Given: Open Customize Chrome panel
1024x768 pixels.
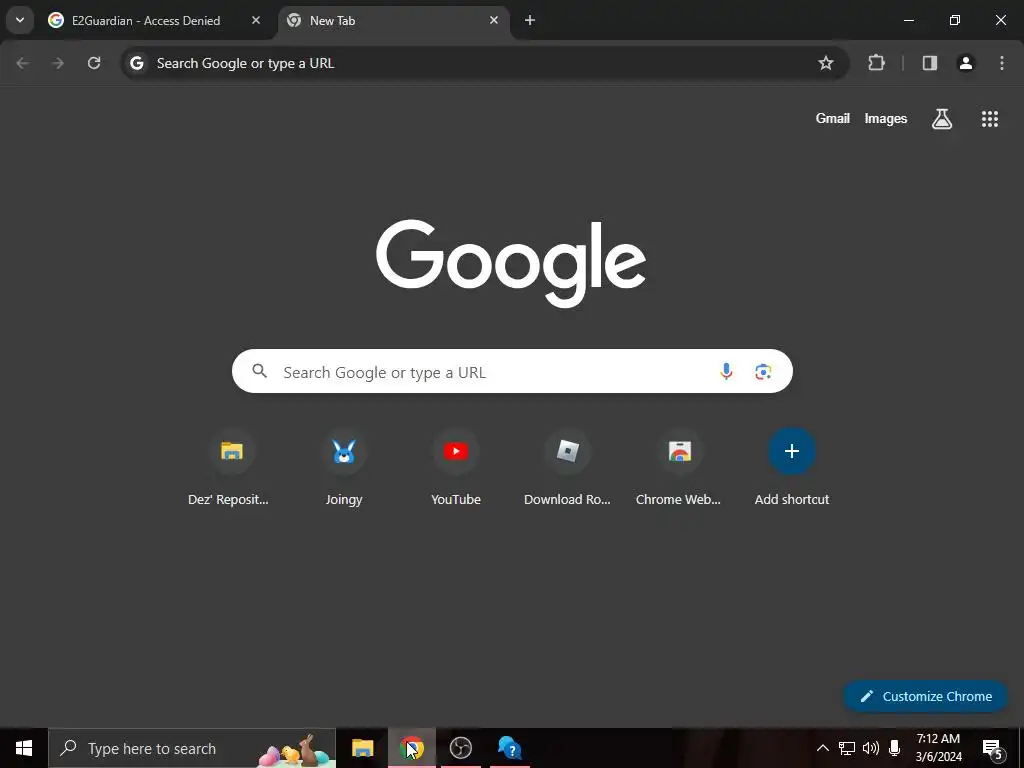Looking at the screenshot, I should point(925,696).
